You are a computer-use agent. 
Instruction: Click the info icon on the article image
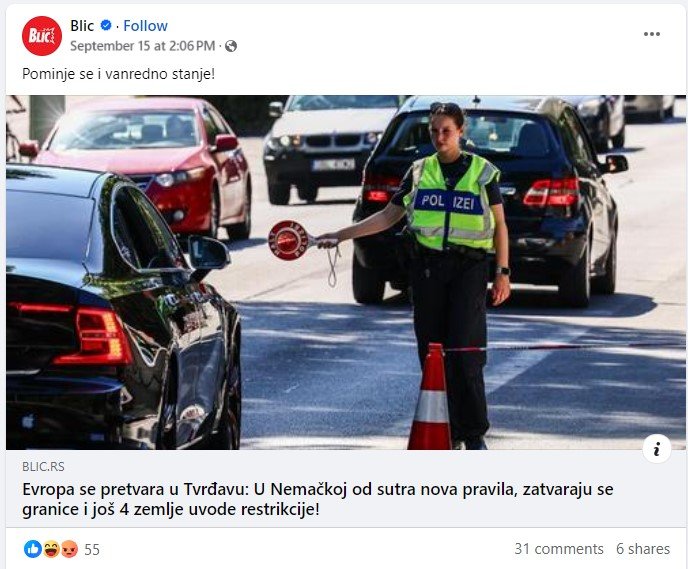coord(656,449)
